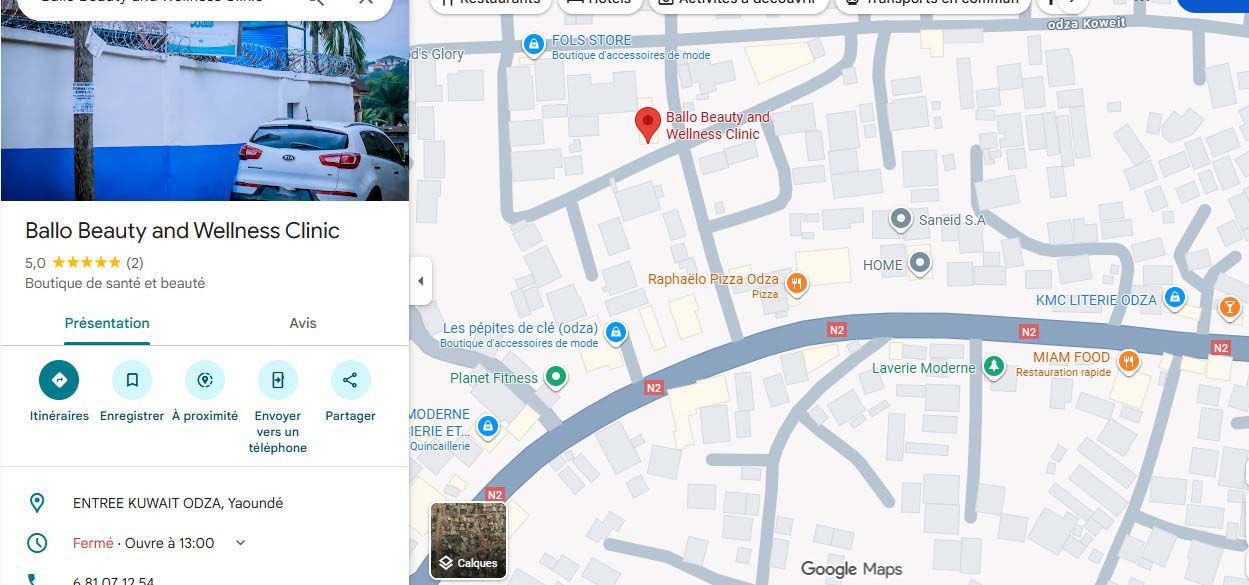Click the 5,0 rating number

click(x=35, y=263)
